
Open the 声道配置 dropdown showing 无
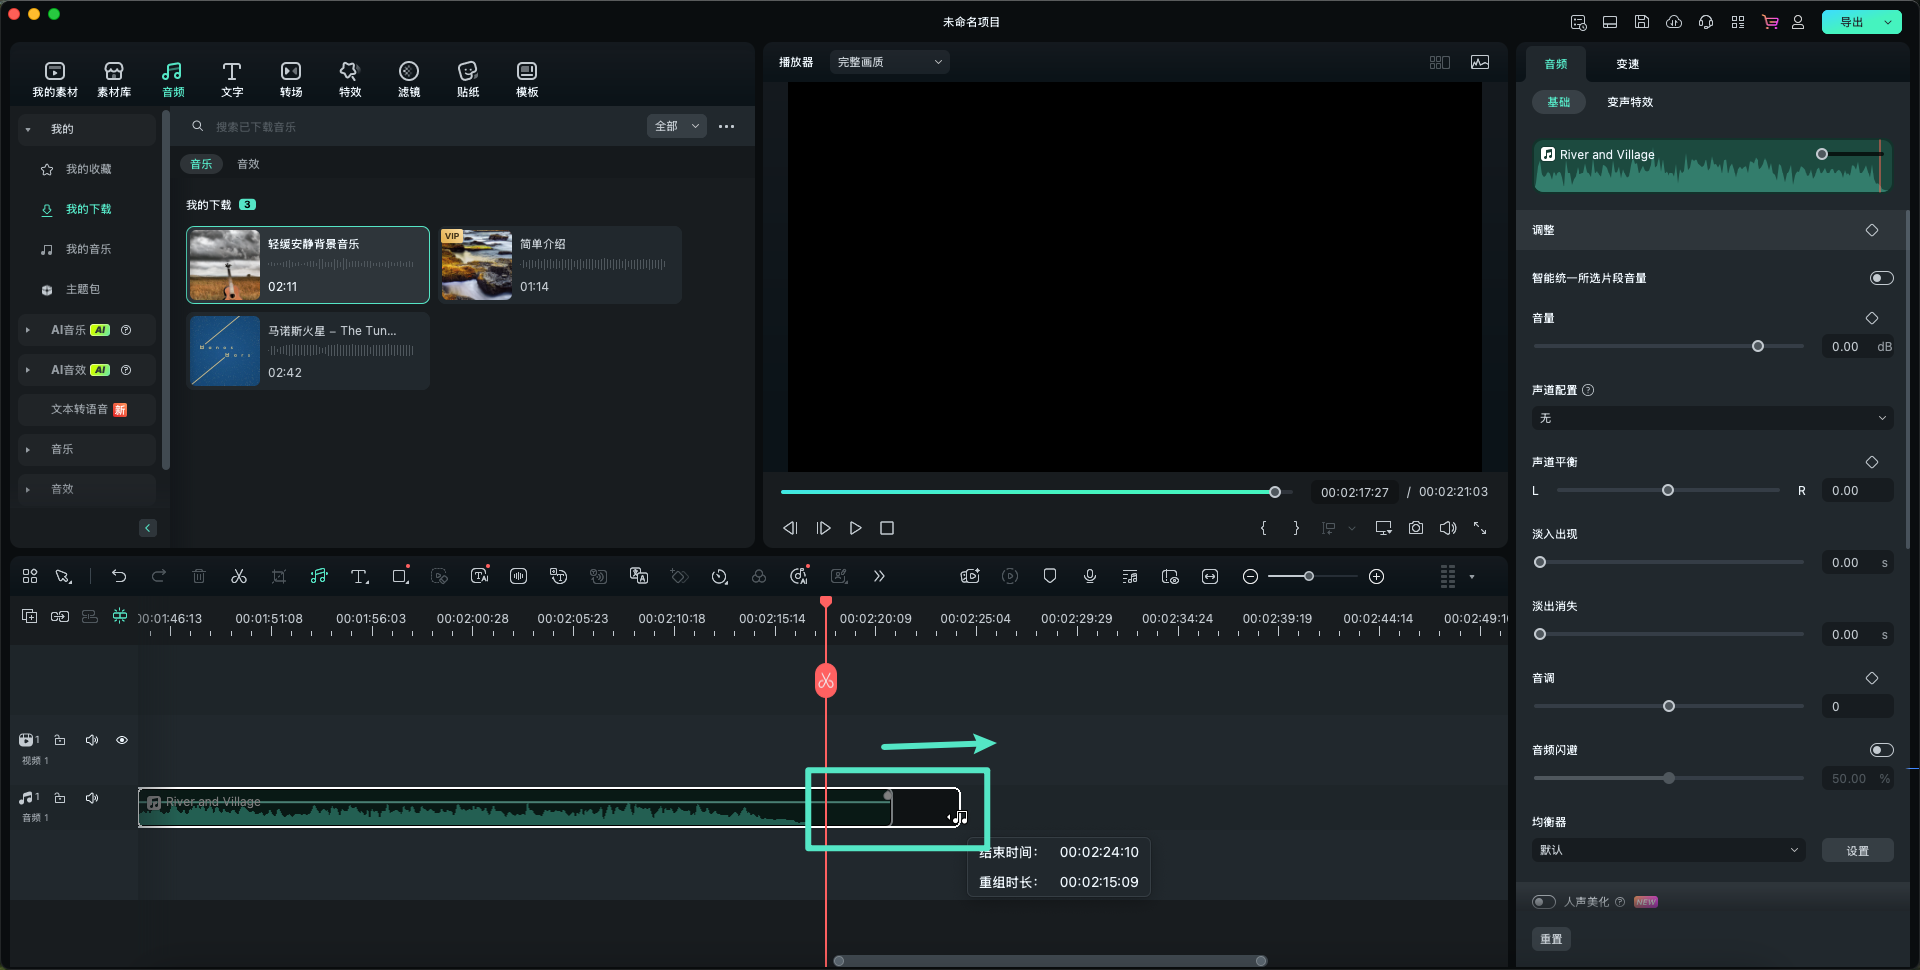point(1711,418)
